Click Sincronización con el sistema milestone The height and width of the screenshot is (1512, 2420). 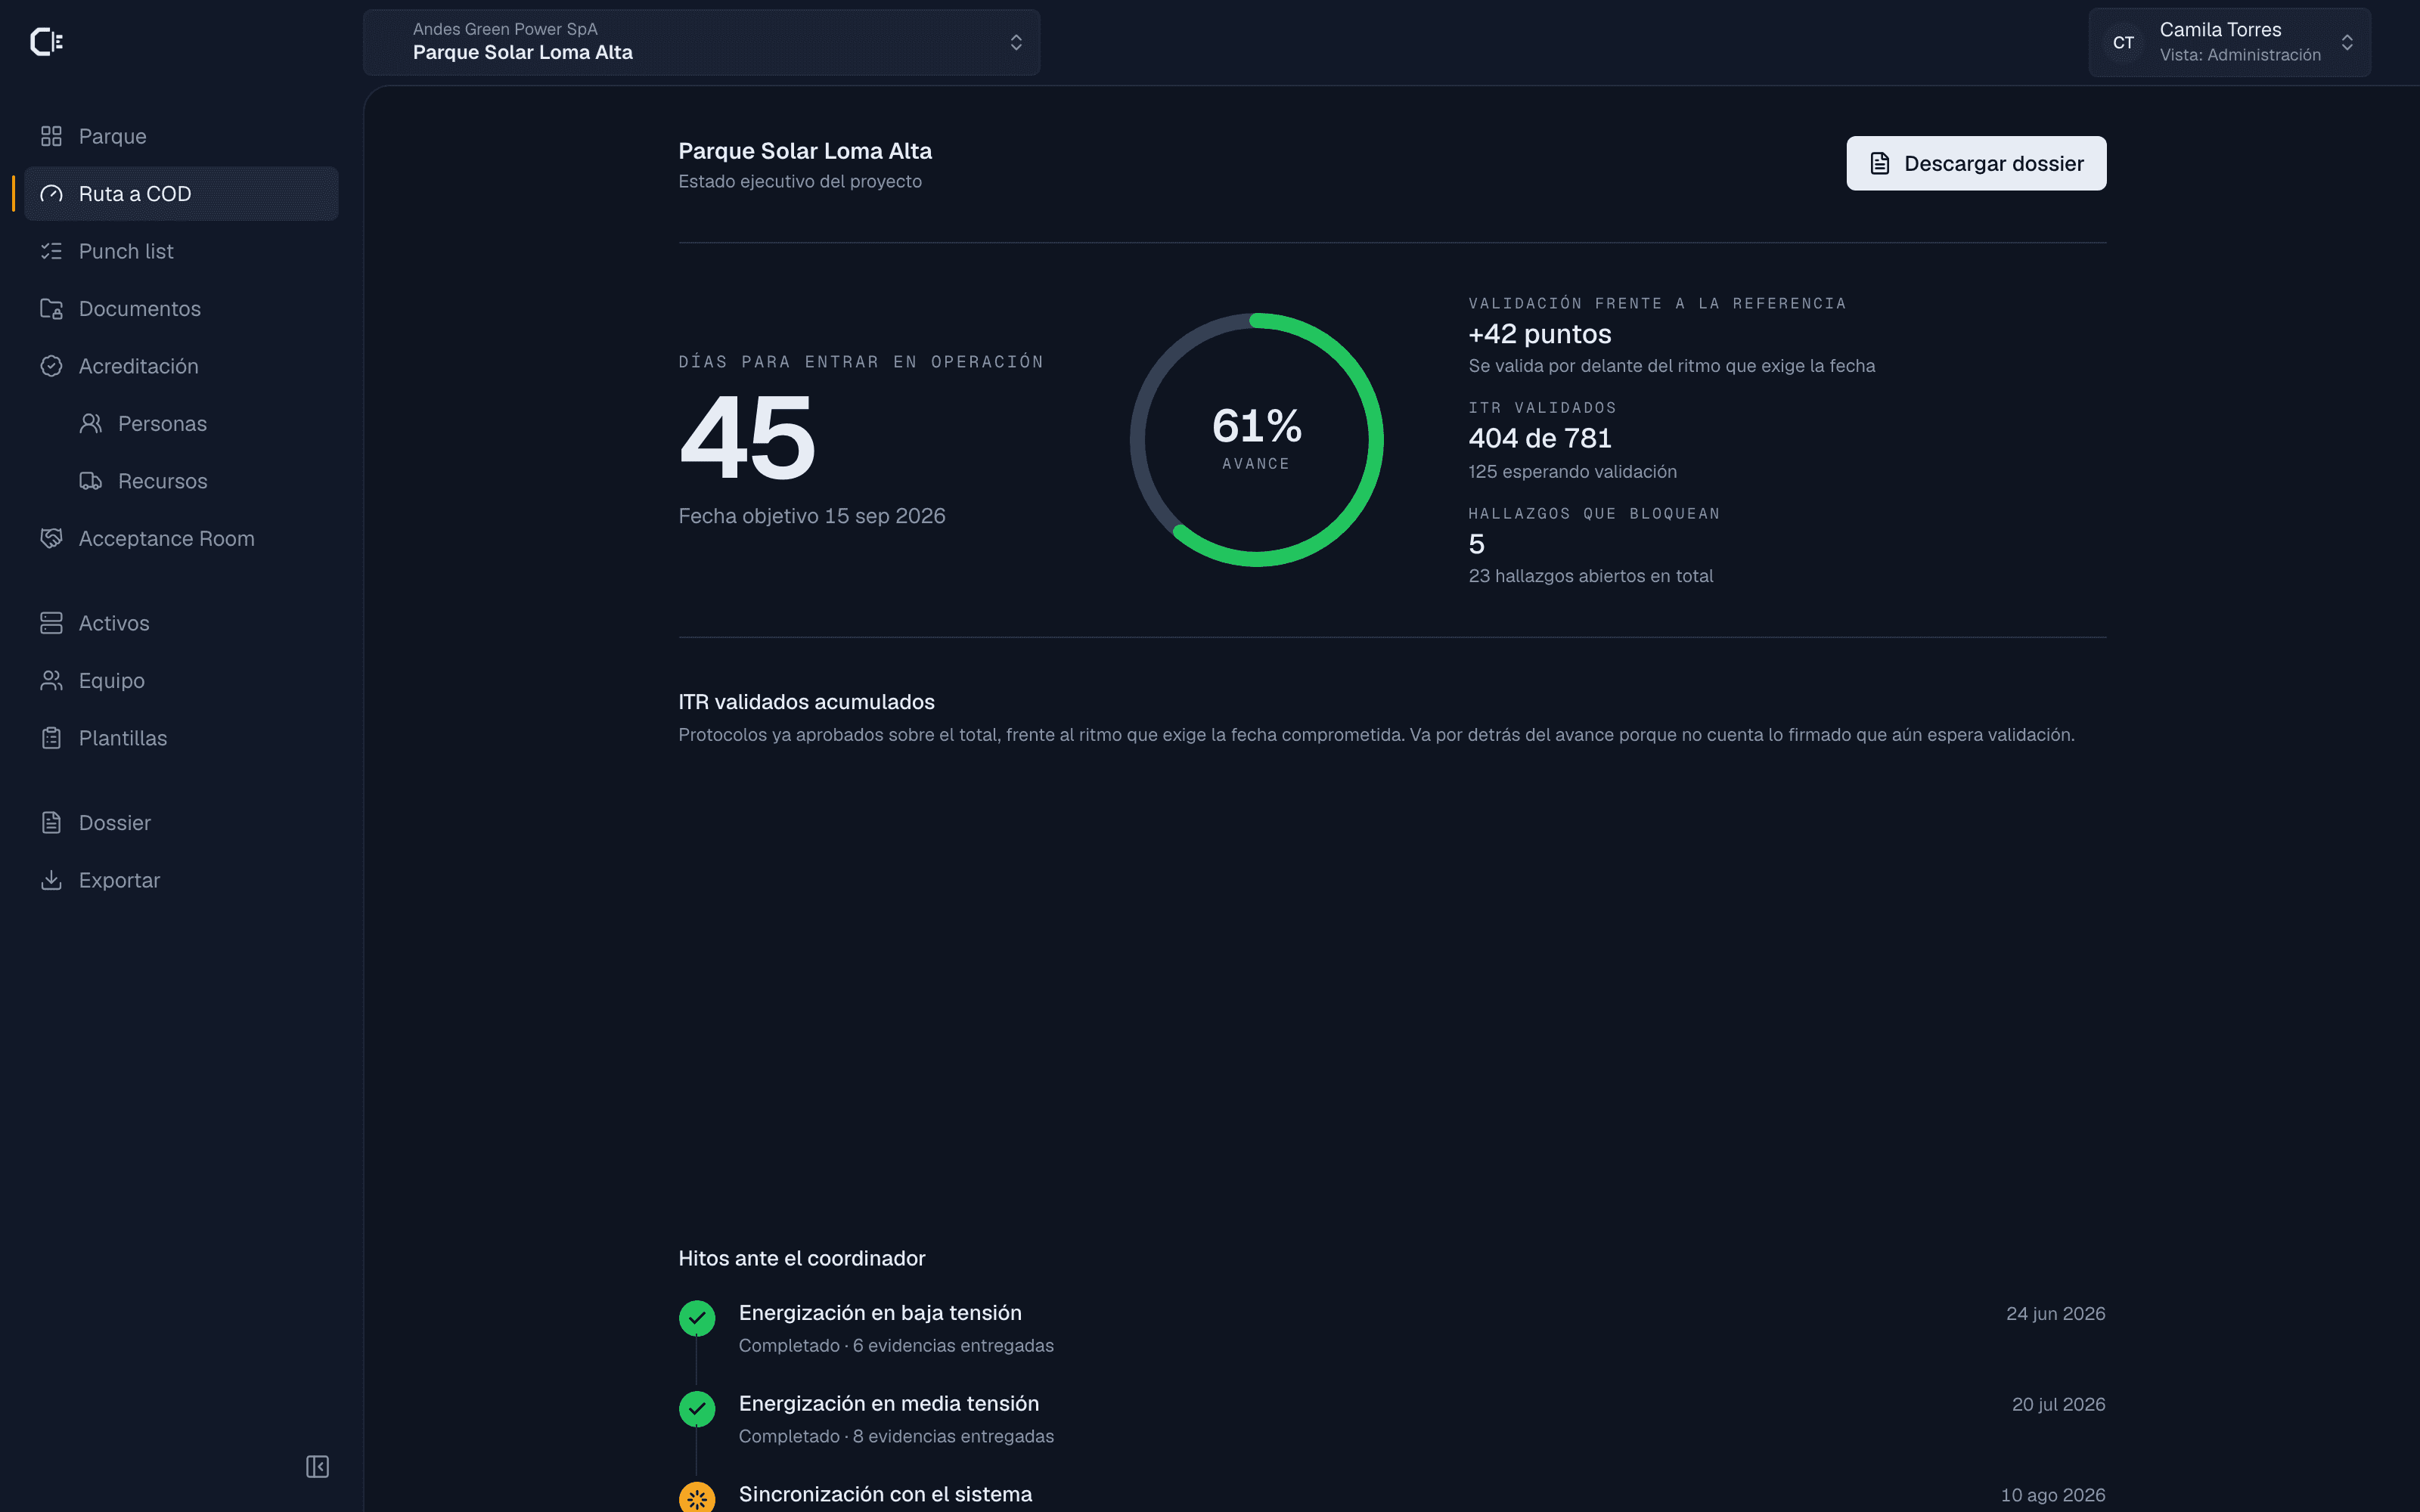click(885, 1494)
